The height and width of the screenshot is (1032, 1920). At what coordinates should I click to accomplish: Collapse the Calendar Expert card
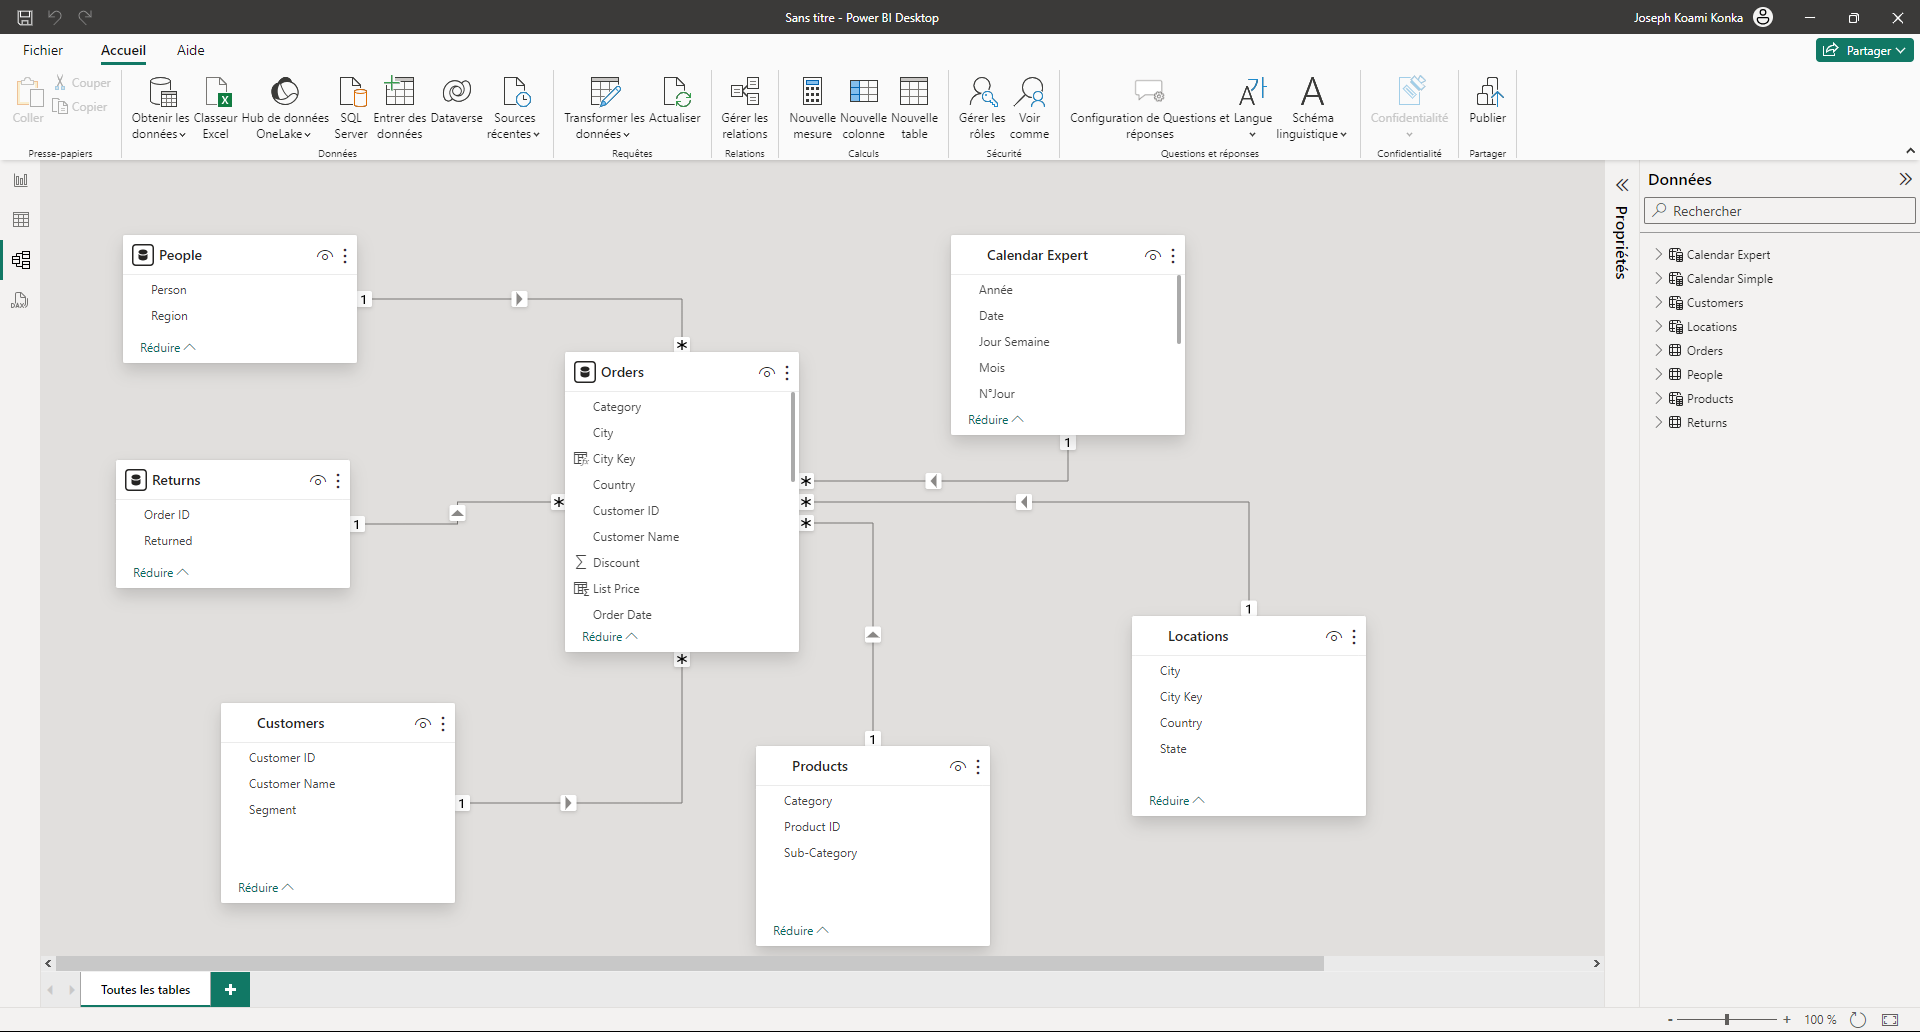click(x=996, y=420)
